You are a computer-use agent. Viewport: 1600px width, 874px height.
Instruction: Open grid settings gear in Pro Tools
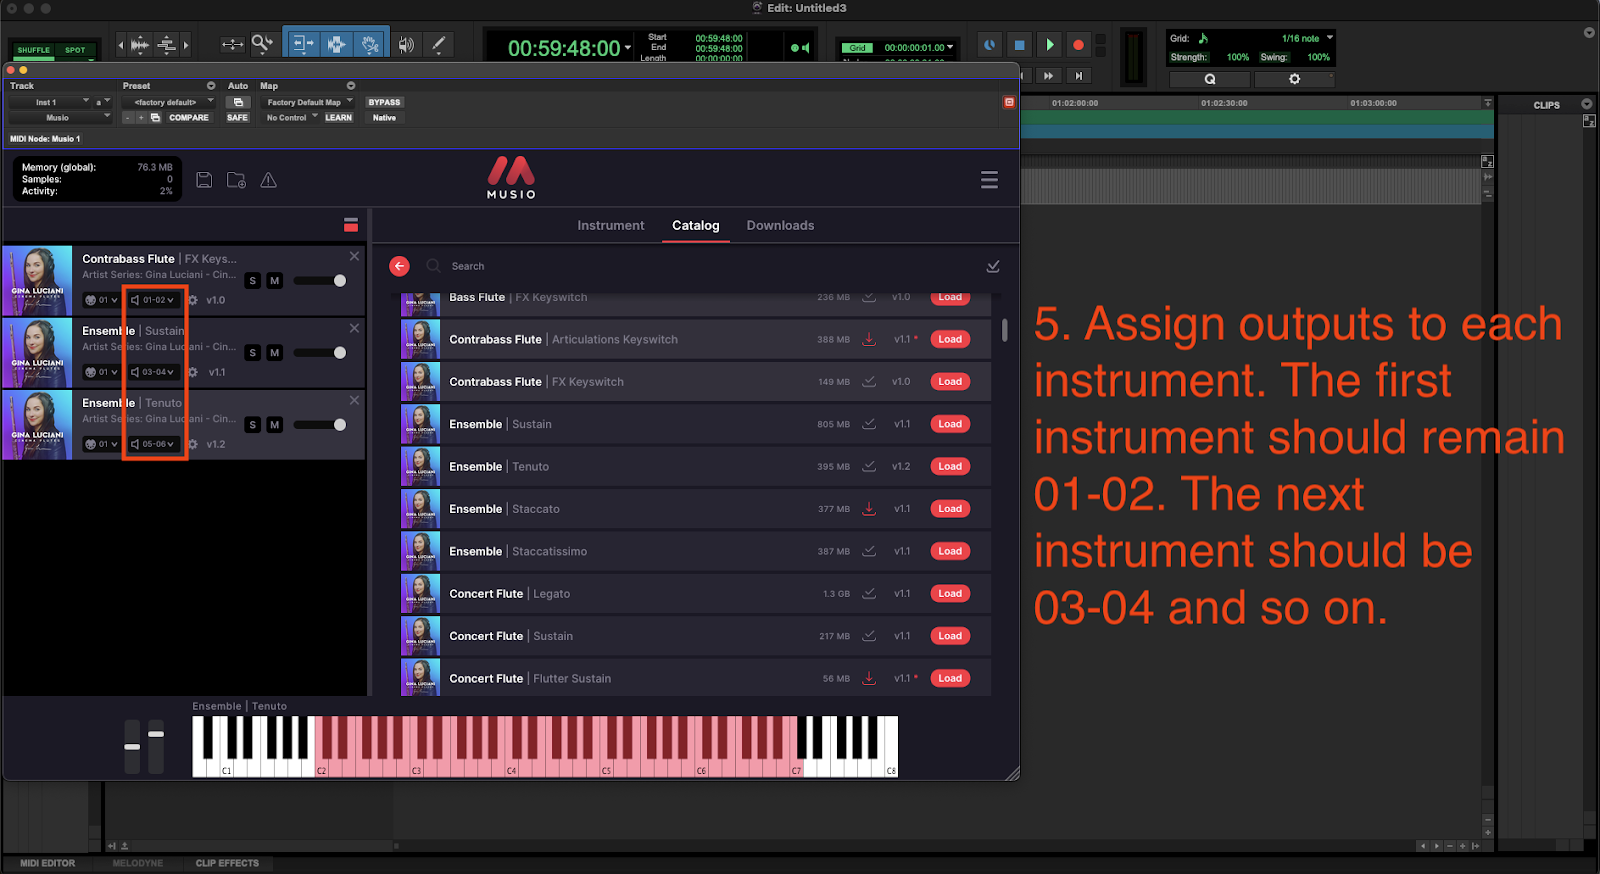click(1294, 79)
